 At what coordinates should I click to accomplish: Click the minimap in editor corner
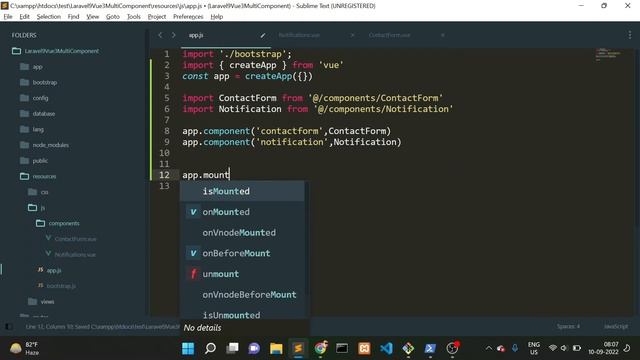coord(608,54)
